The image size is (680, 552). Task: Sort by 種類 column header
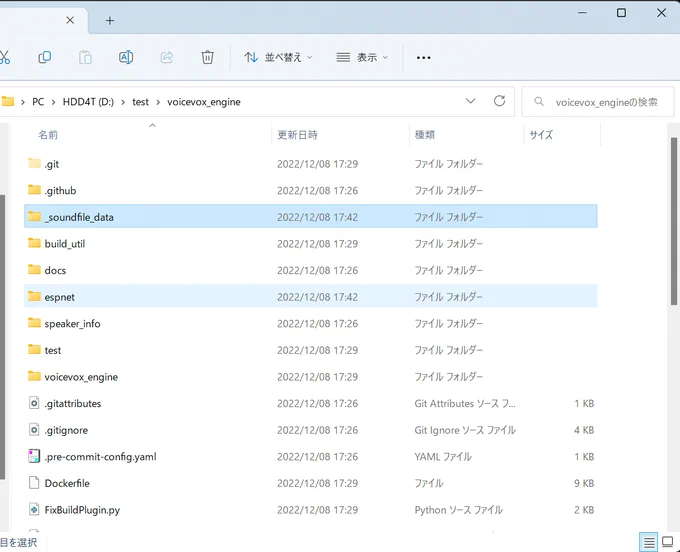click(x=425, y=135)
